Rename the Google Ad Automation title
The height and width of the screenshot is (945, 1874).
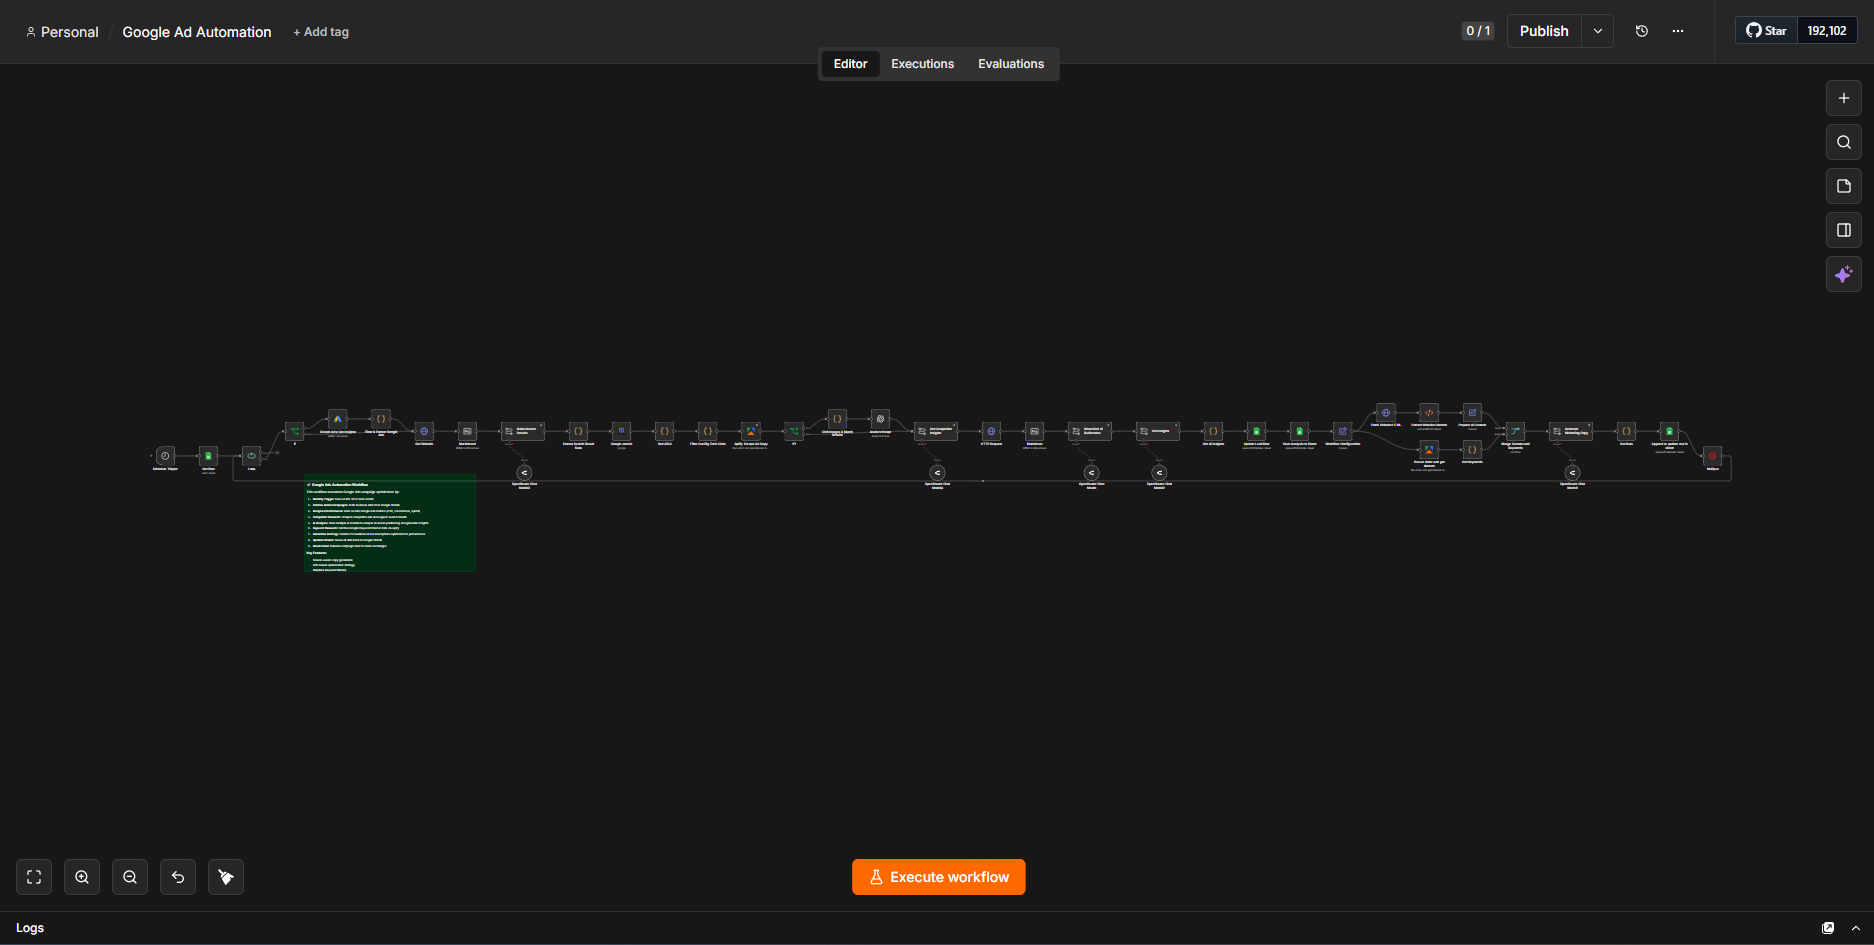(x=197, y=32)
